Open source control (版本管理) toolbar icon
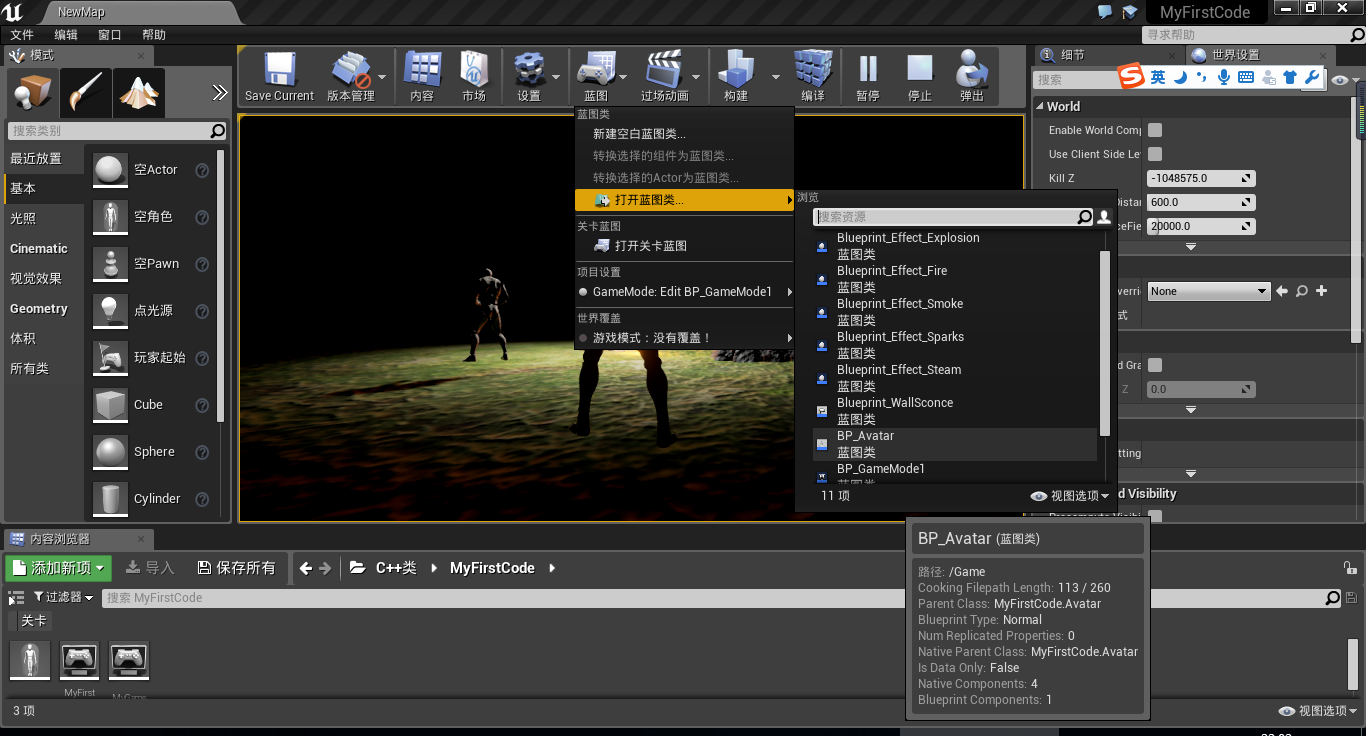 click(350, 70)
